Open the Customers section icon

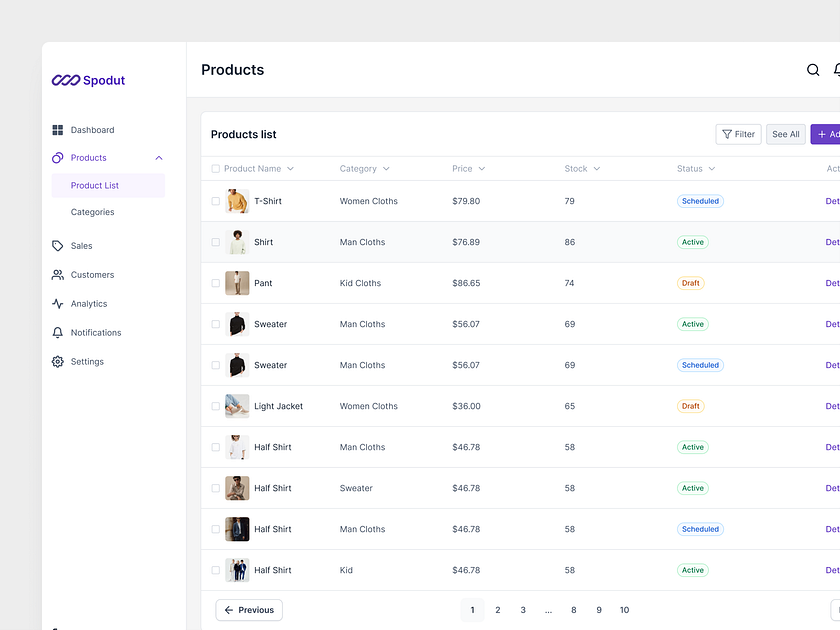point(58,274)
